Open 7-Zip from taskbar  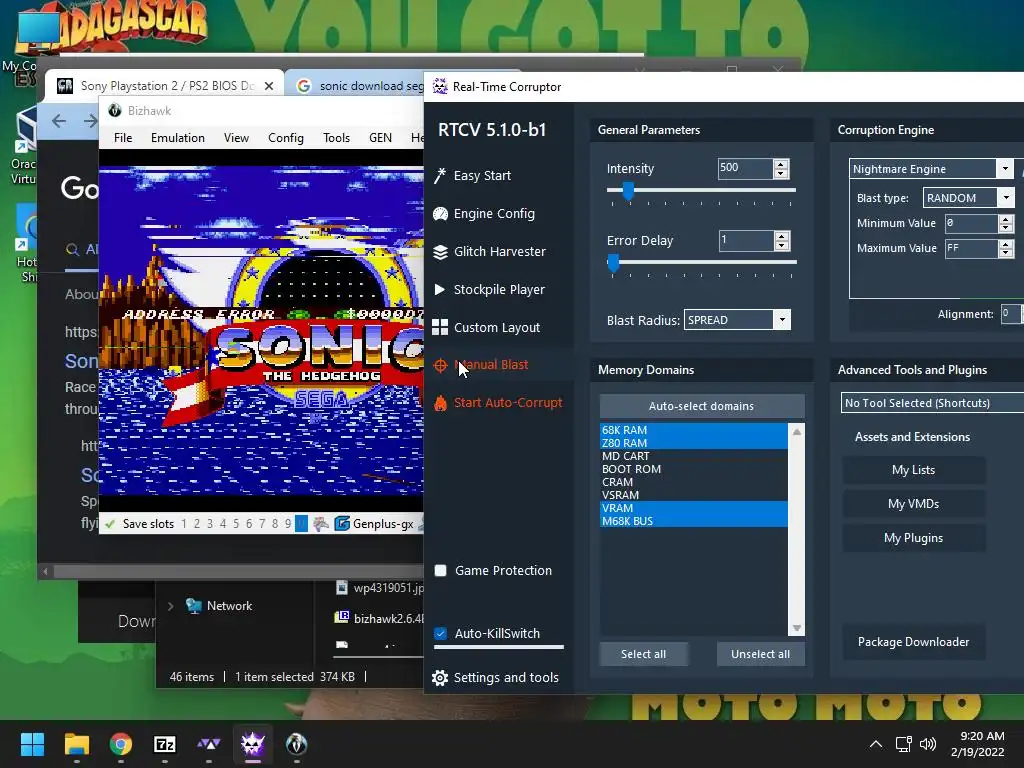pos(165,744)
